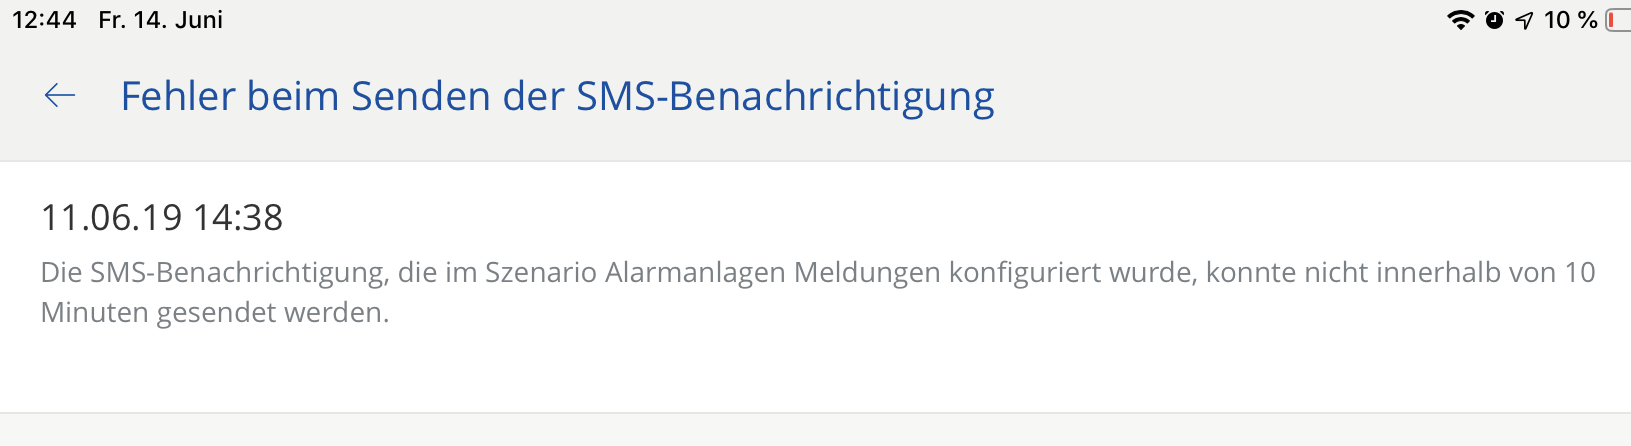Tap the low battery icon

(x=1618, y=20)
